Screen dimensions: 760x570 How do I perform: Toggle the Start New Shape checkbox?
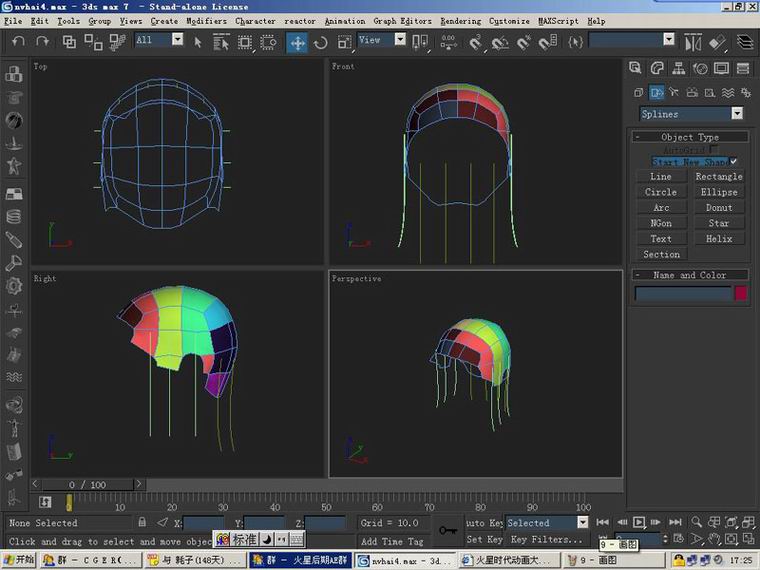pos(733,161)
